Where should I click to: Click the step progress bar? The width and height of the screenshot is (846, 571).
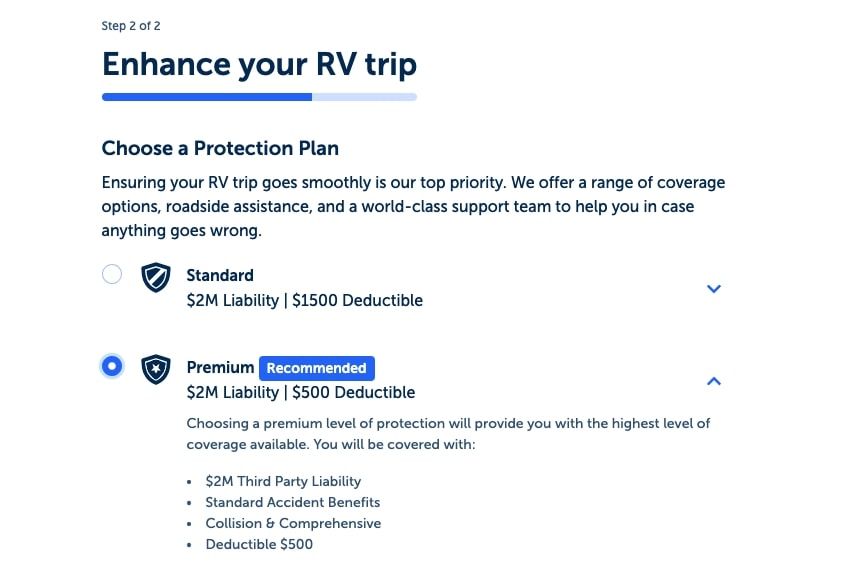tap(259, 97)
